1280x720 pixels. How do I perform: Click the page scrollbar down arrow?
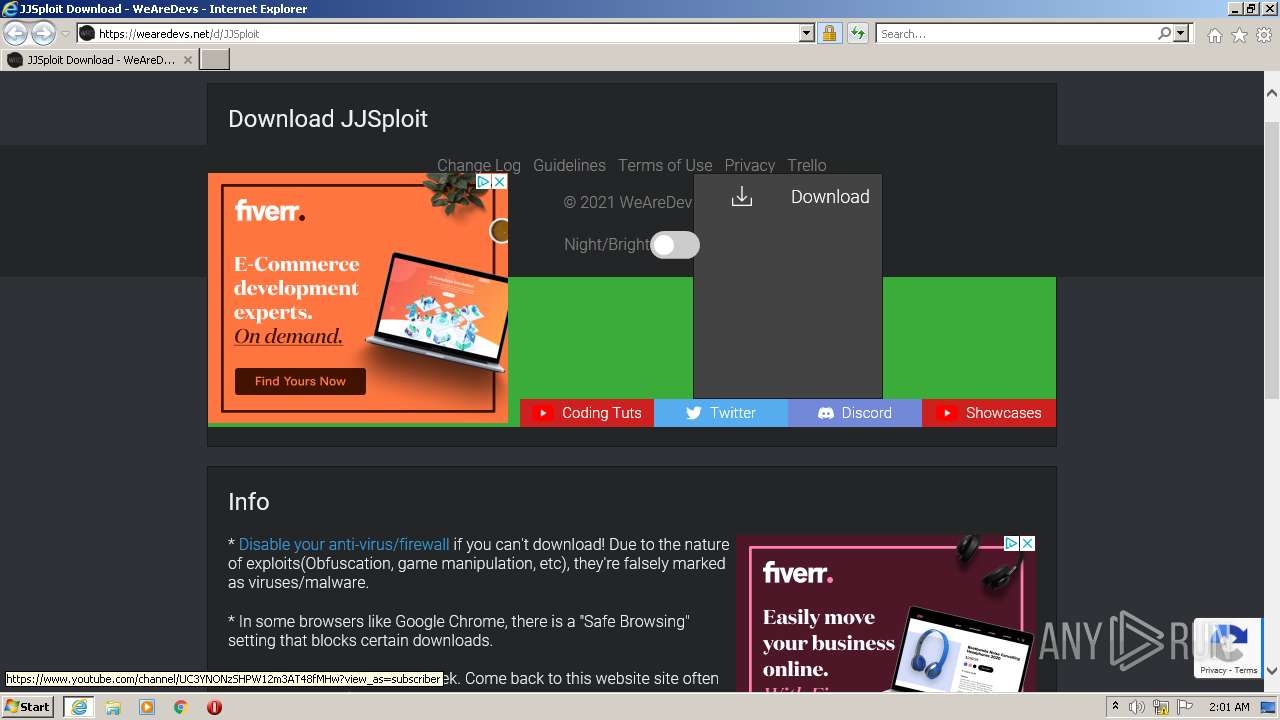click(1272, 671)
